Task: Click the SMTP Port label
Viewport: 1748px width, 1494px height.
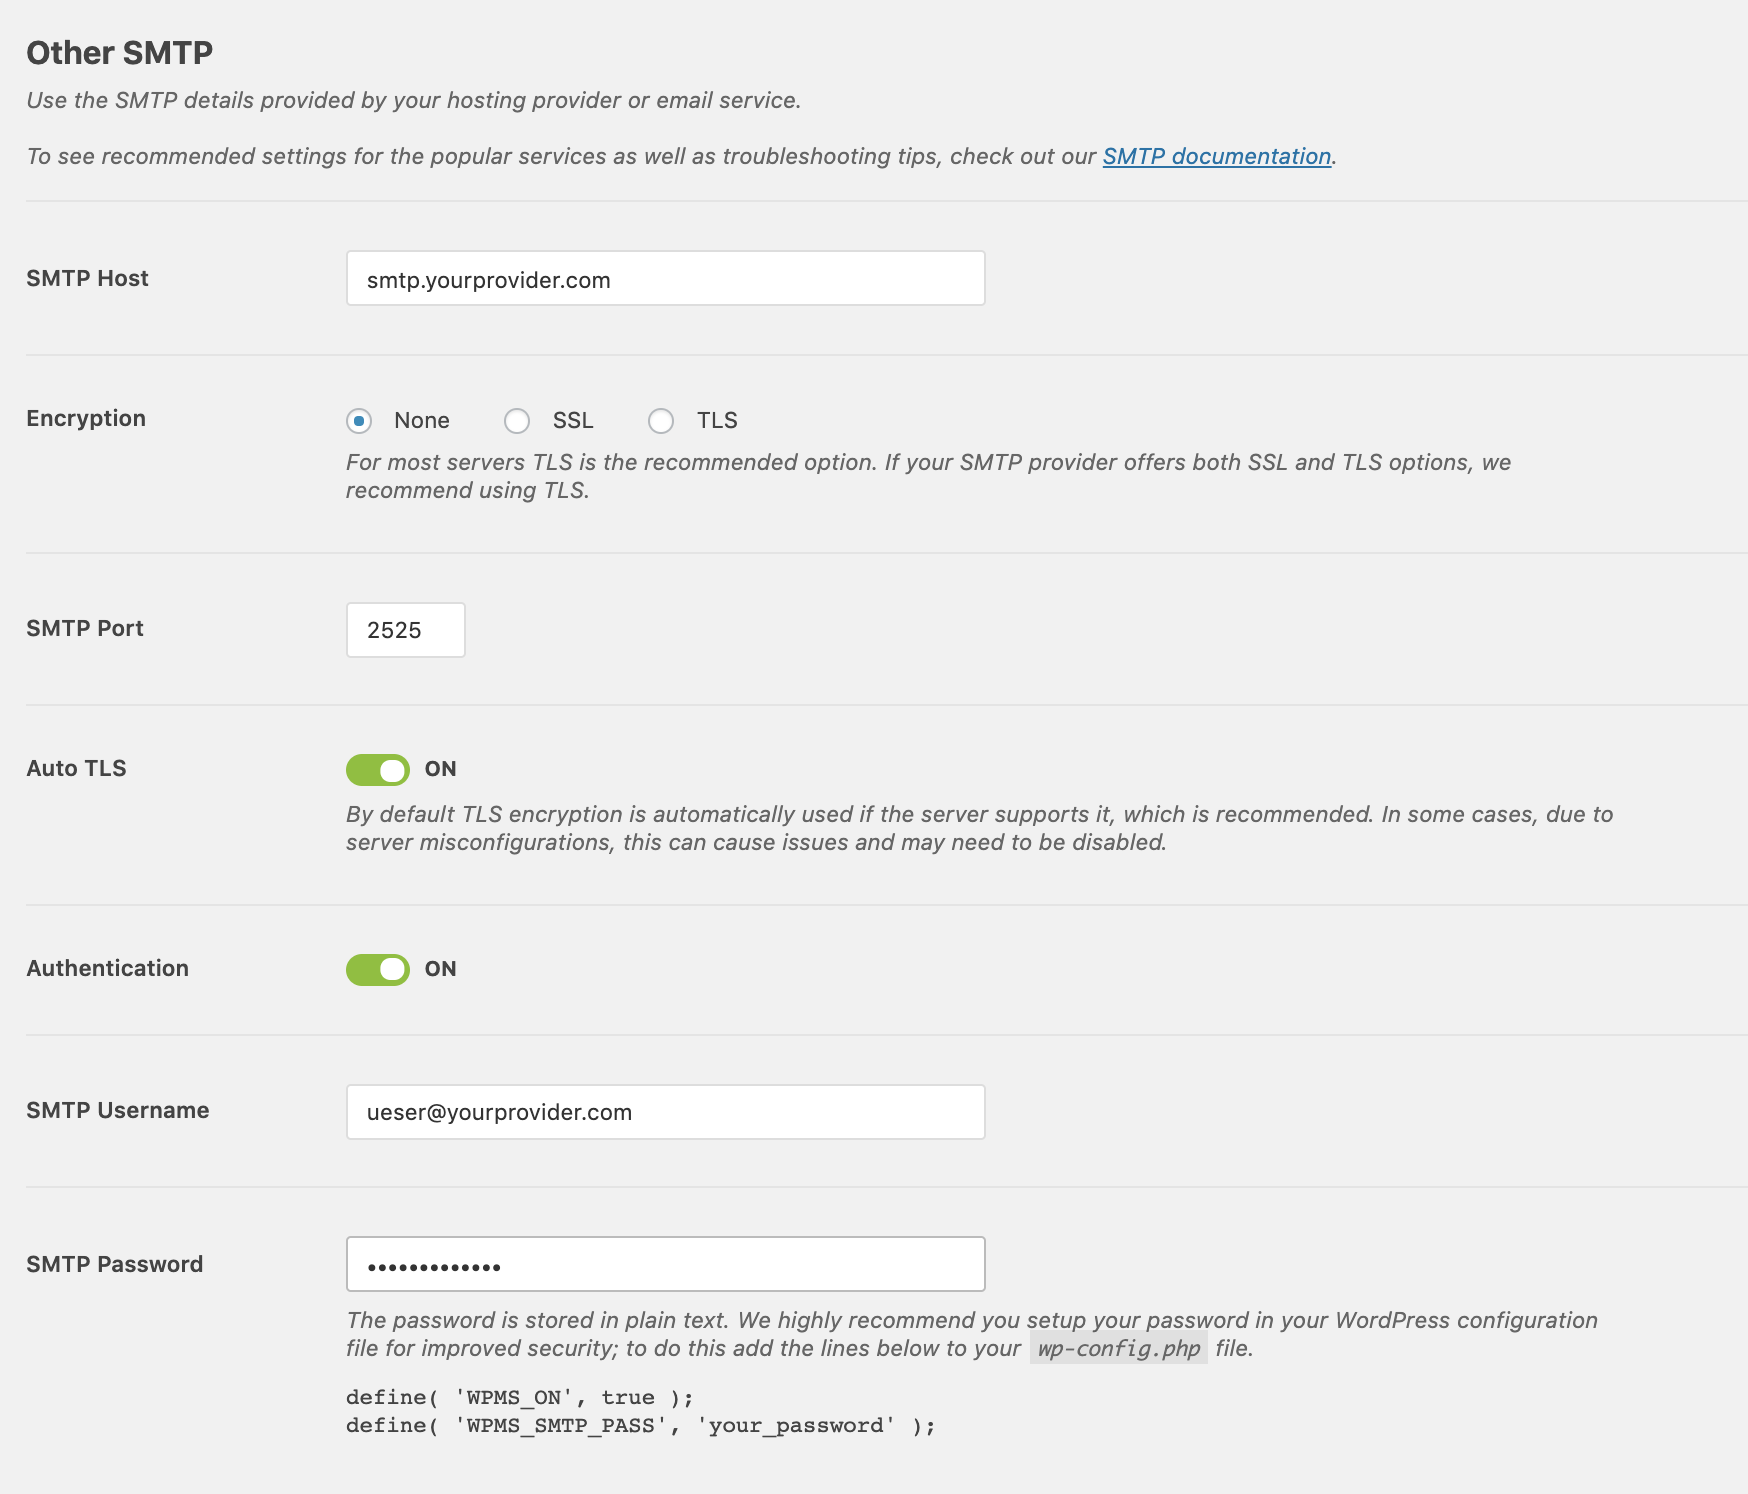Action: (85, 628)
